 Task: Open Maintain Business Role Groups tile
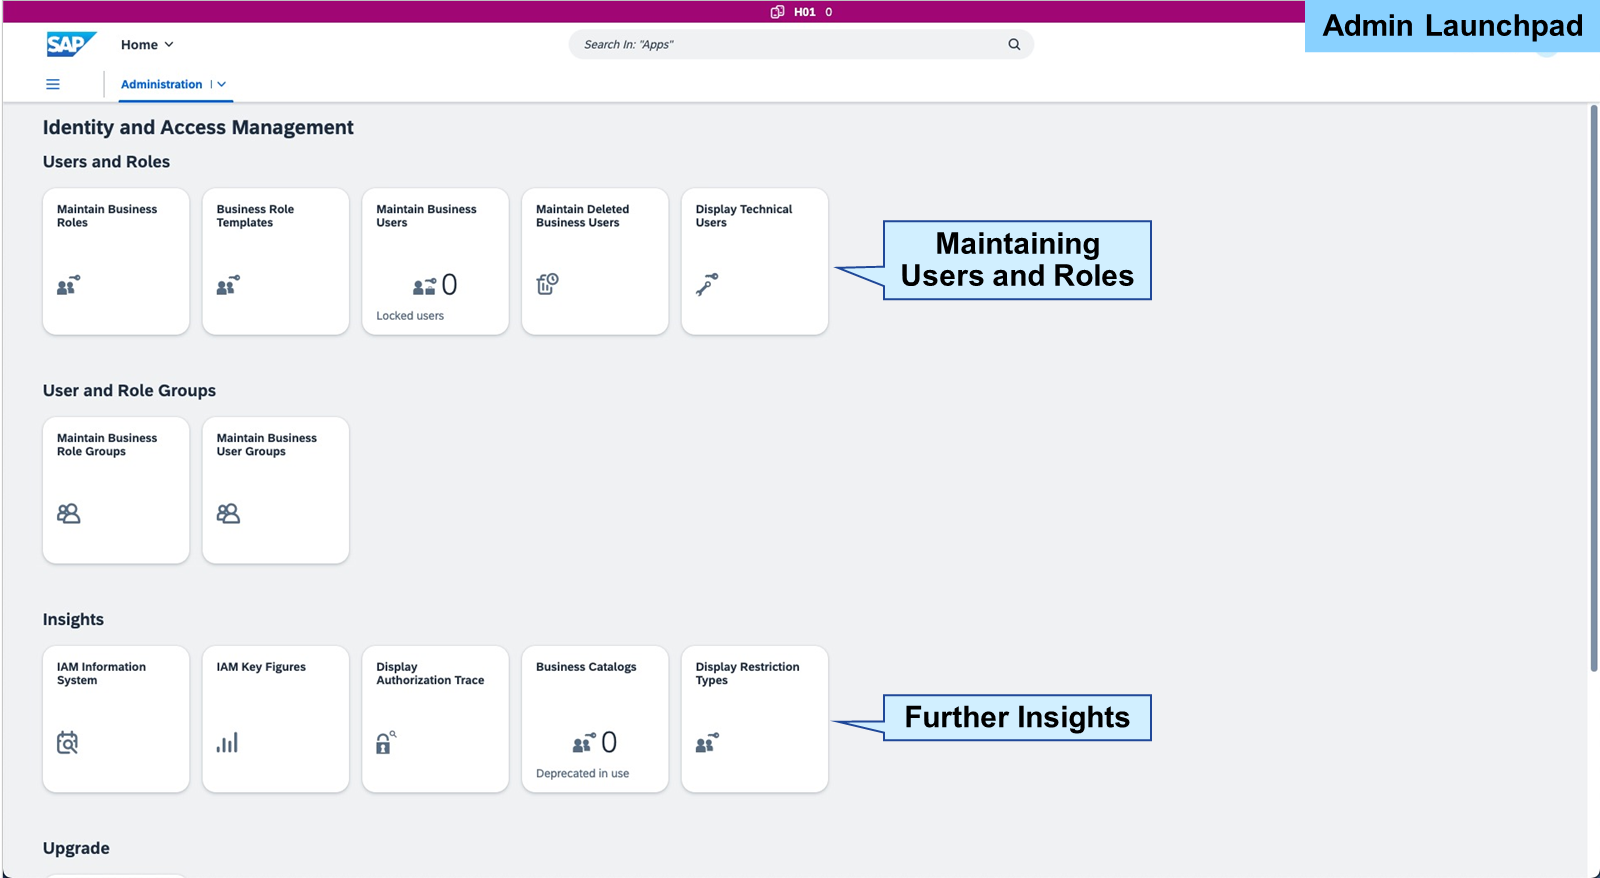(116, 490)
